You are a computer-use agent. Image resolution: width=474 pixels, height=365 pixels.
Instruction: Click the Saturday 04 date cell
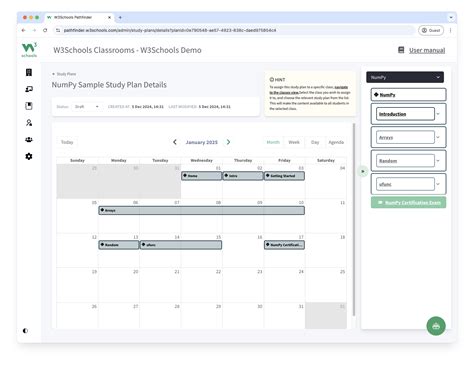tap(326, 181)
